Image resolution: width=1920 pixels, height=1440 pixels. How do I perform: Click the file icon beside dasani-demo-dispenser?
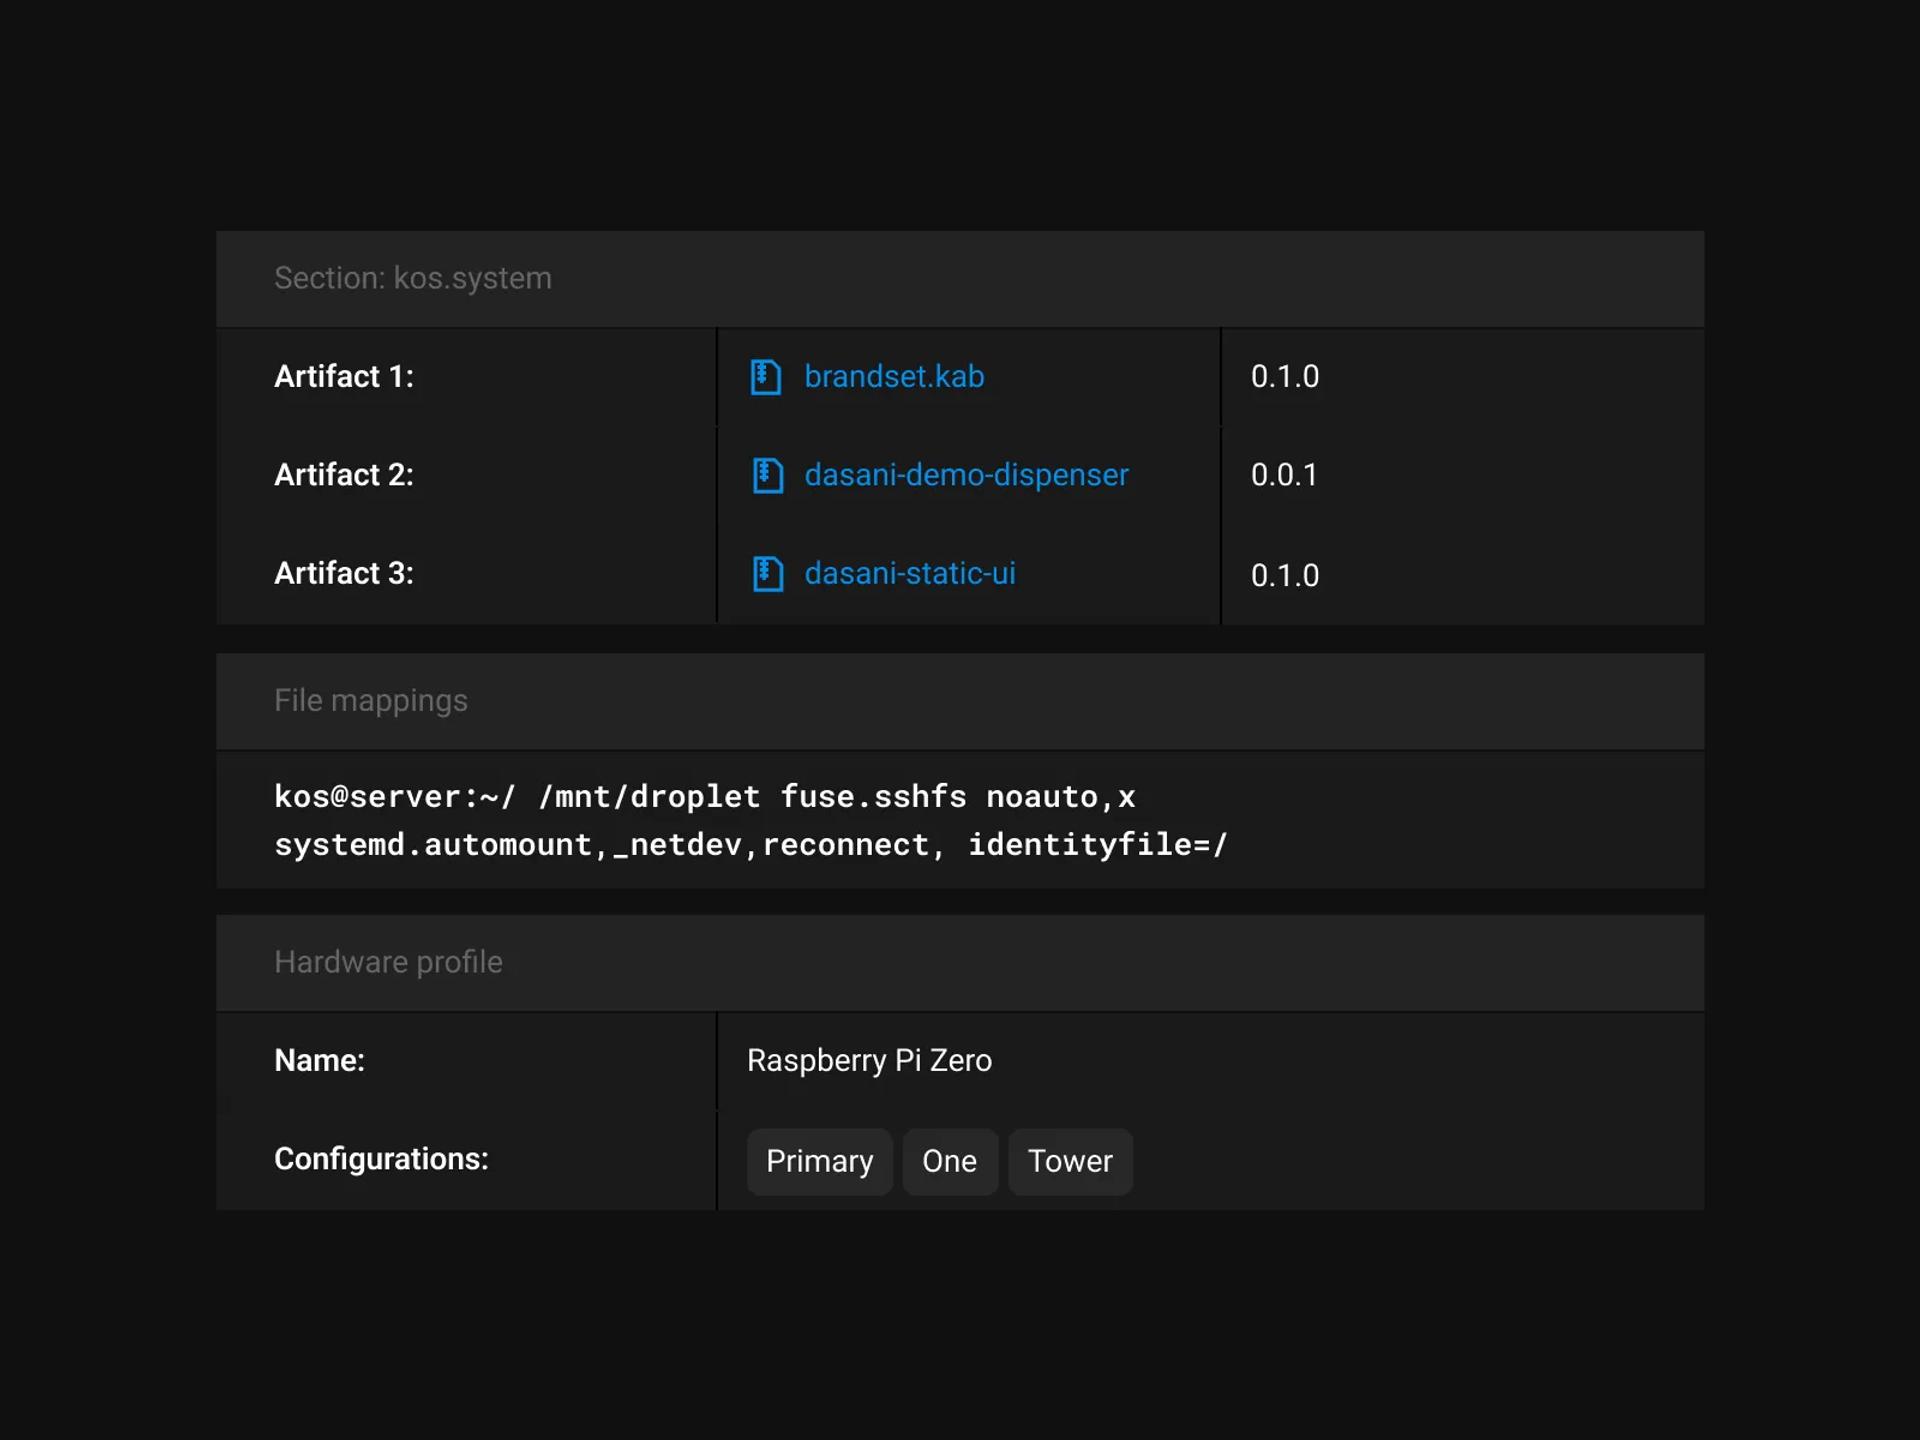(x=767, y=475)
